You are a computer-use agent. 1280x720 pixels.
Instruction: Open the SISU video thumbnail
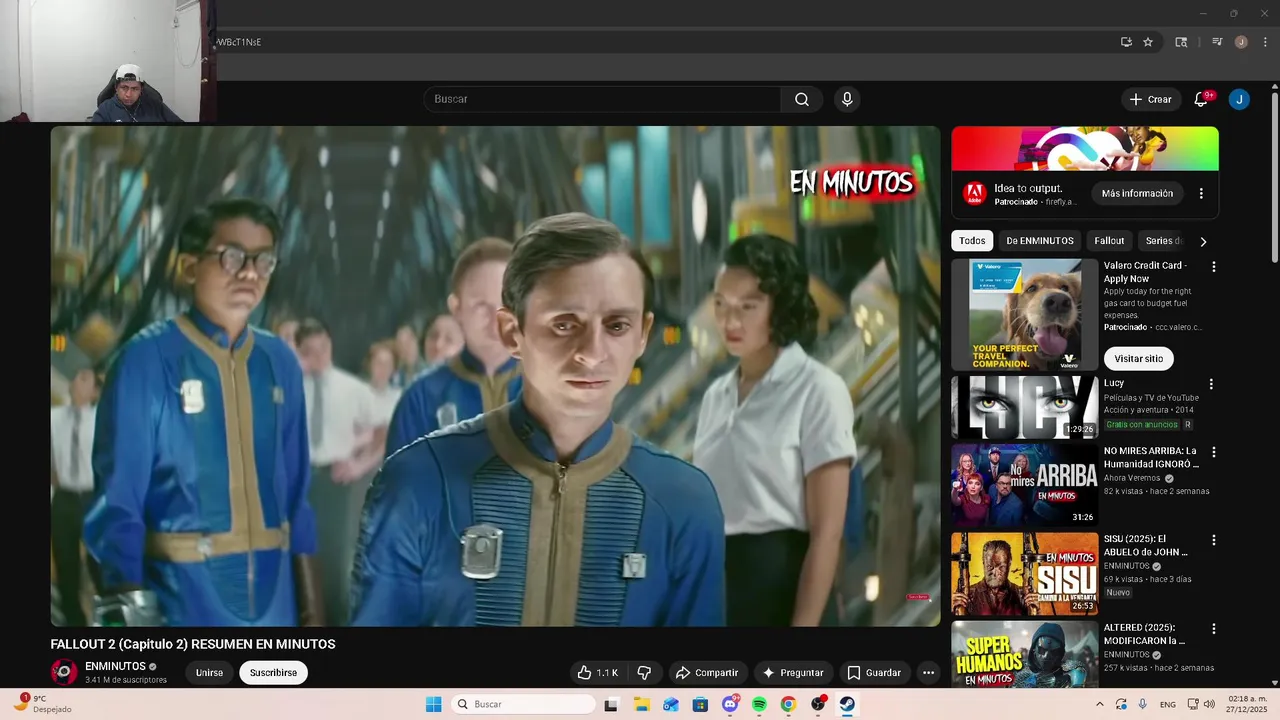pos(1024,574)
